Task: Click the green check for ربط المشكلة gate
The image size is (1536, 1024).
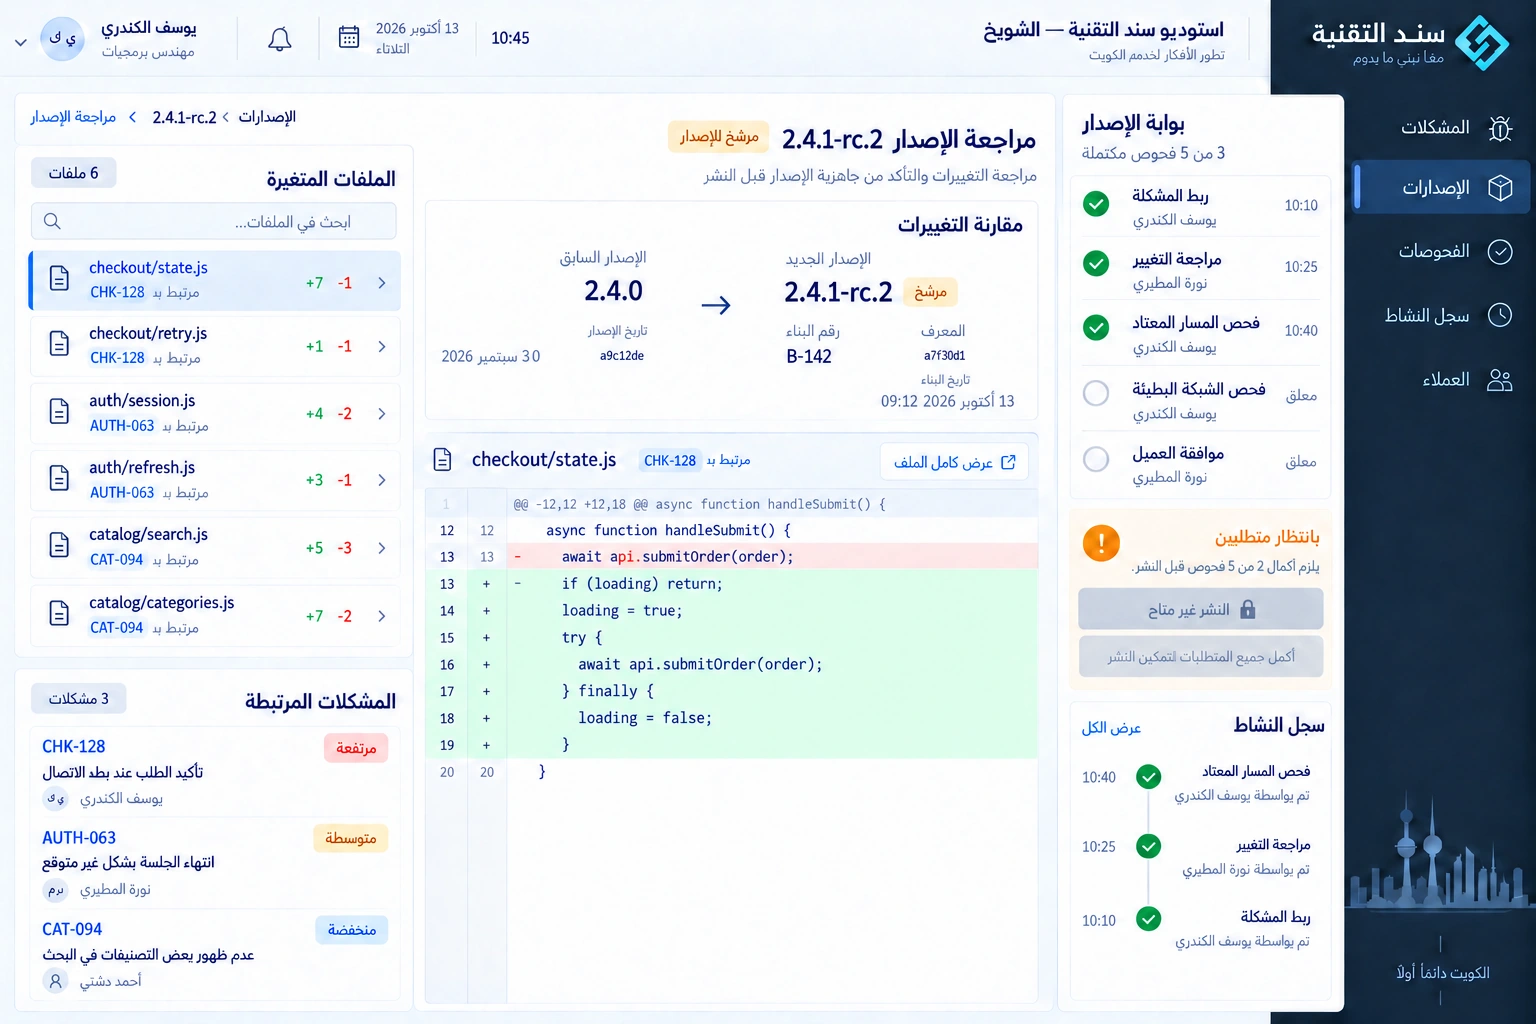Action: coord(1096,204)
